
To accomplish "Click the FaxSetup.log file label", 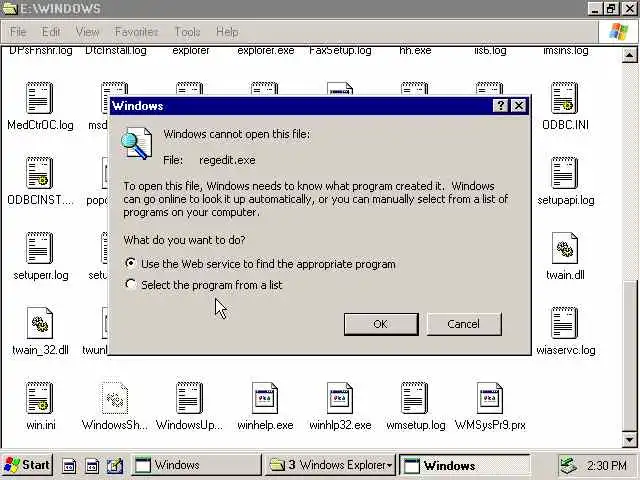I will [340, 51].
